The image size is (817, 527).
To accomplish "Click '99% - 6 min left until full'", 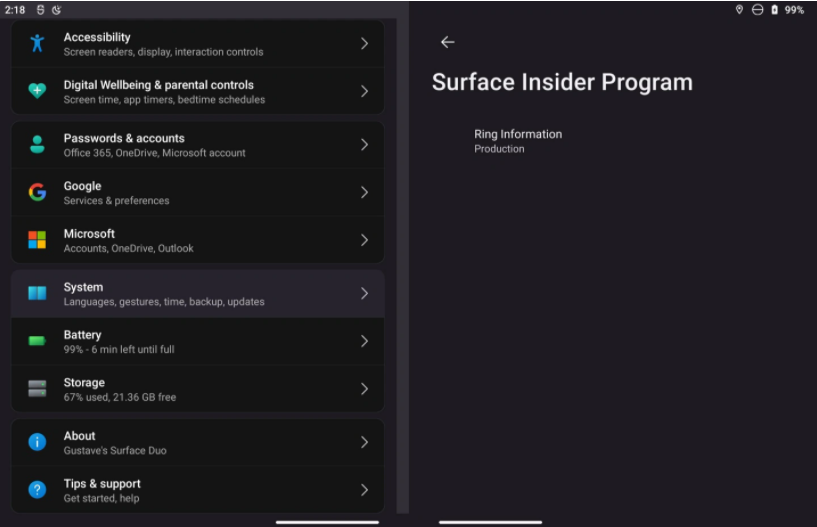I will (x=119, y=350).
